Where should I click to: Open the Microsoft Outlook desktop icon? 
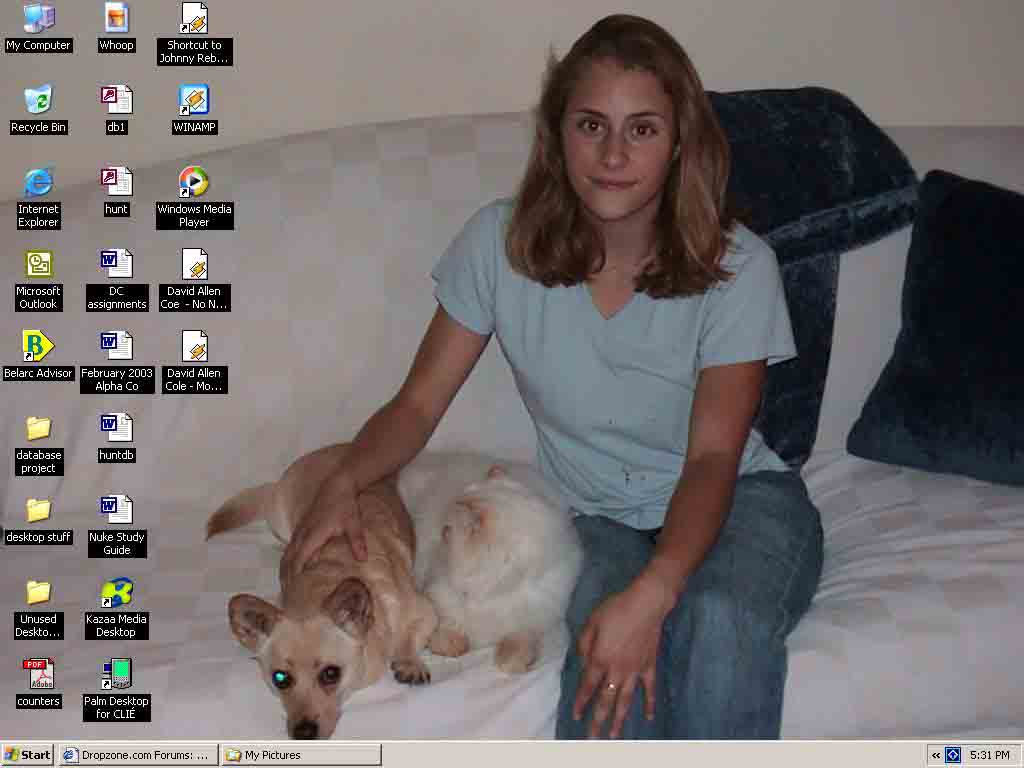pyautogui.click(x=38, y=265)
